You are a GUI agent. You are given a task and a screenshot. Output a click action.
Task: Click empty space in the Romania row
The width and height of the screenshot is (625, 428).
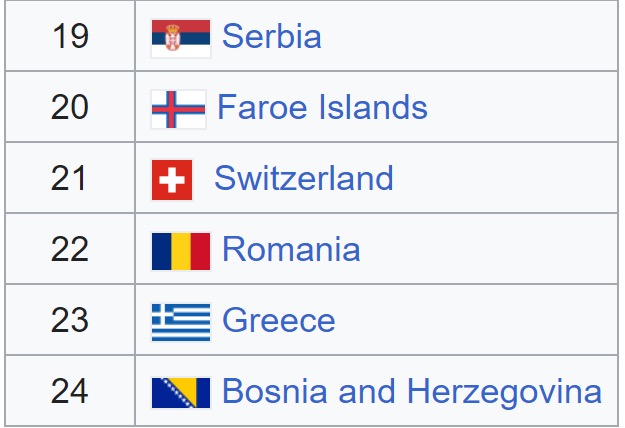tap(490, 249)
